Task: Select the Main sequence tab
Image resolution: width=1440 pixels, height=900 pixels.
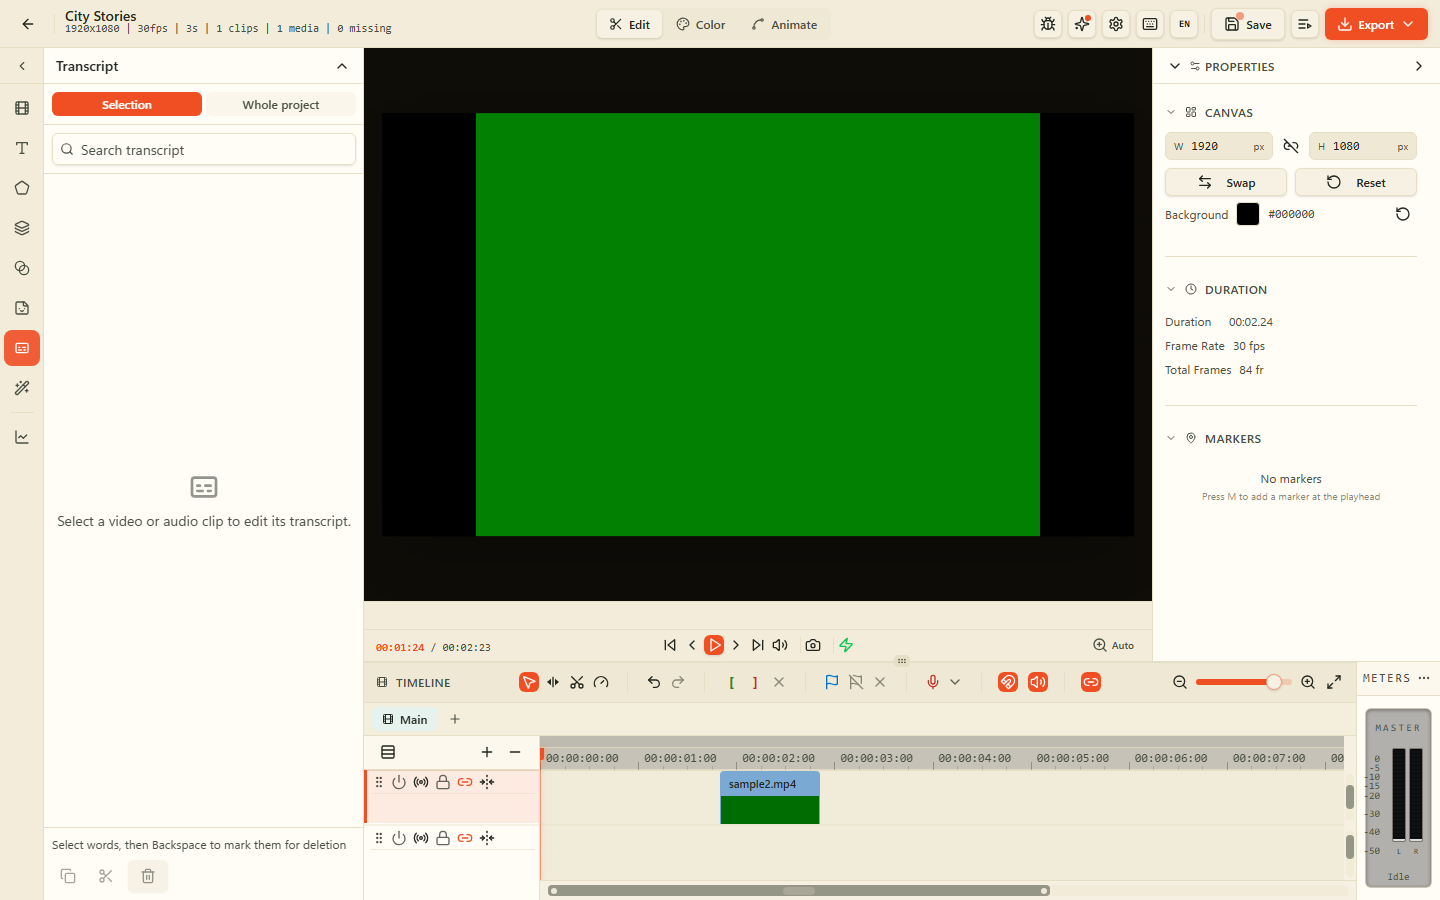Action: pos(405,719)
